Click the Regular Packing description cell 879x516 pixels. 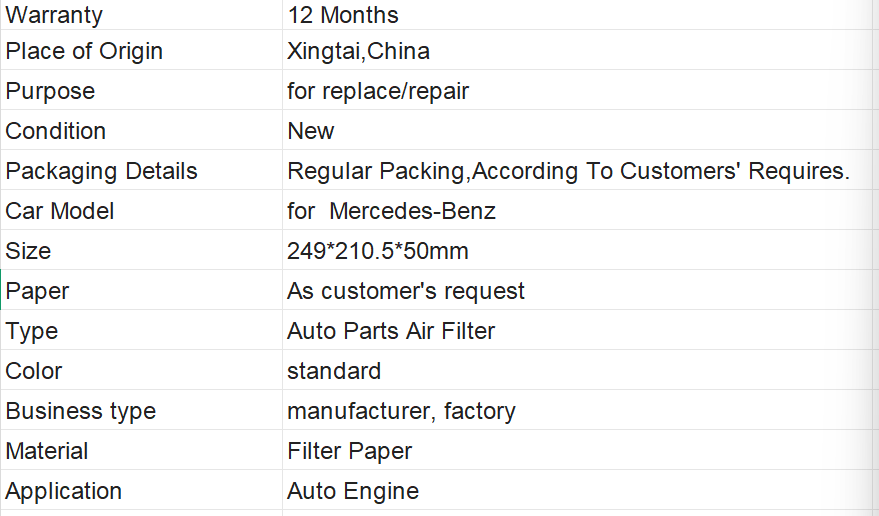(x=577, y=170)
